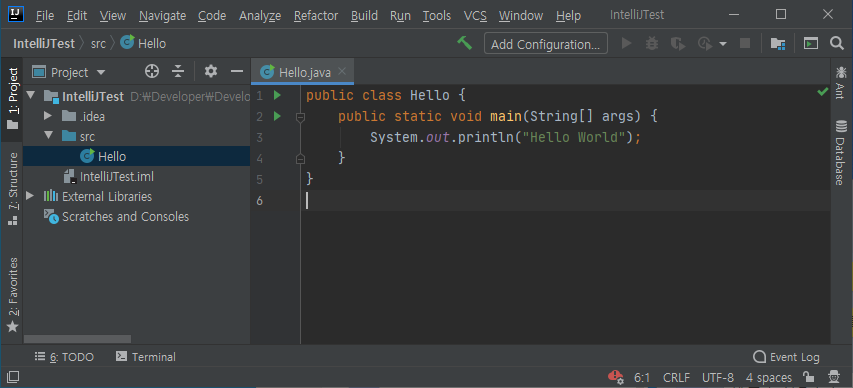Select the Hello.java editor tab
This screenshot has height=388, width=853.
(302, 71)
